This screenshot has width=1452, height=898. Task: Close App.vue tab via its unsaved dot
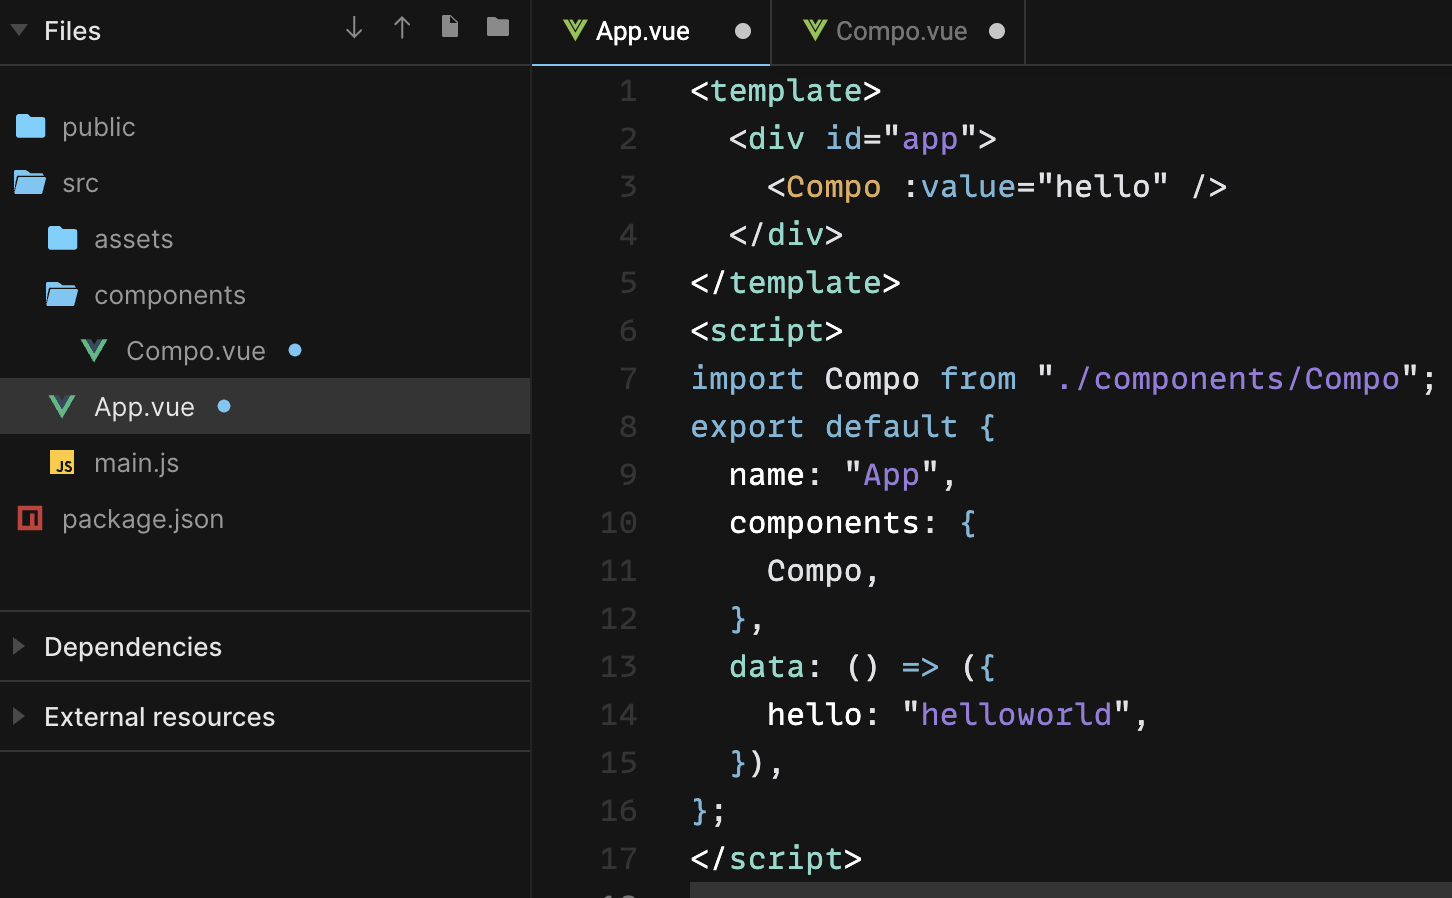(x=743, y=31)
